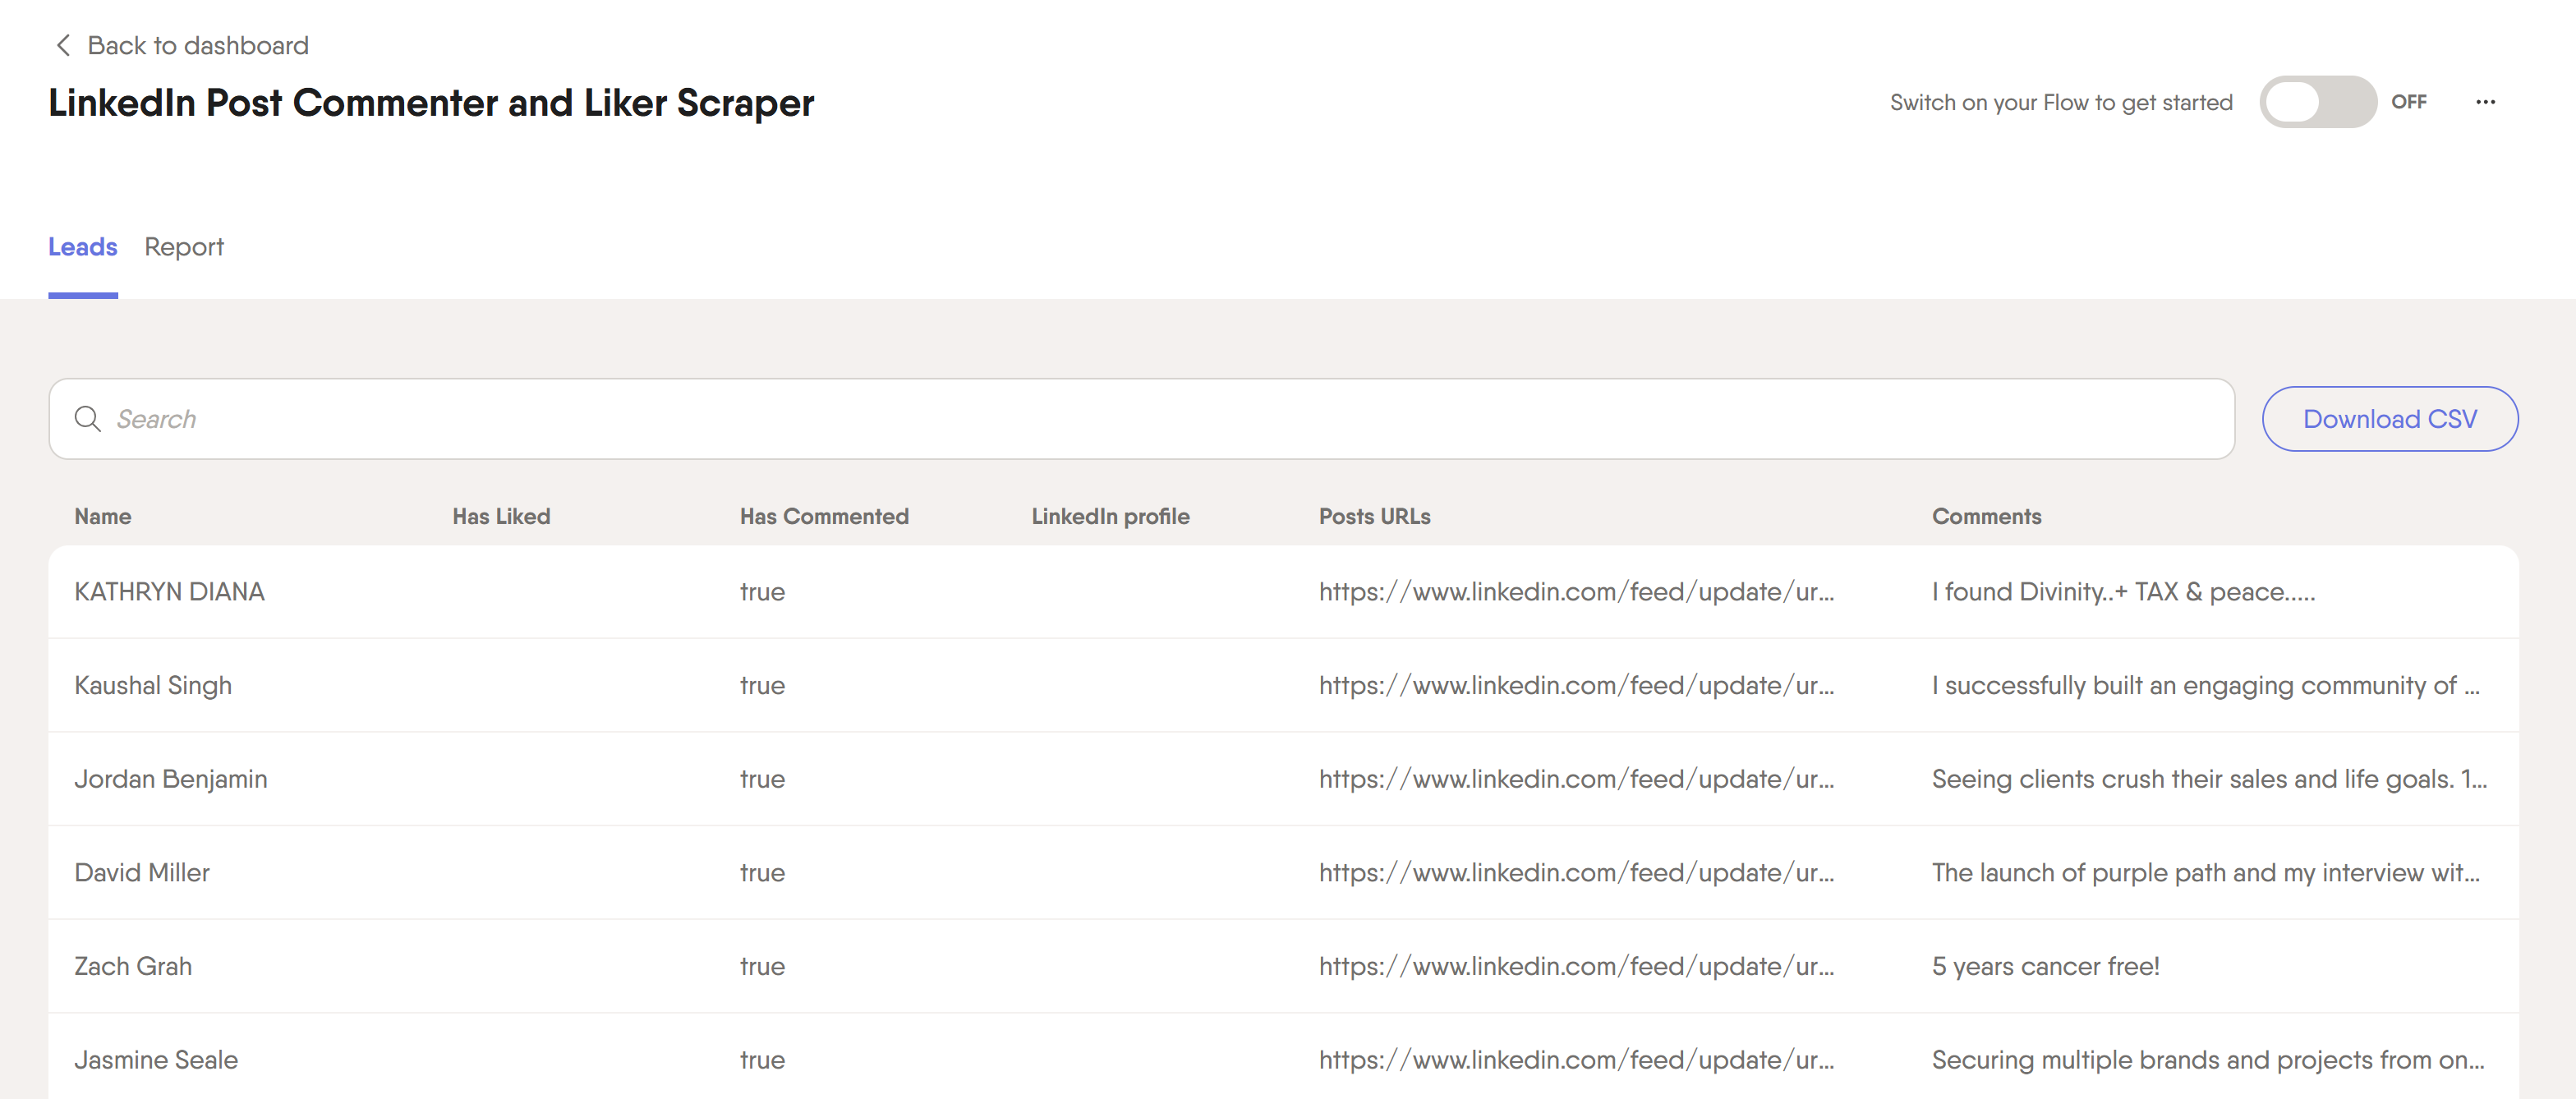2576x1099 pixels.
Task: Open the three-dots more options menu
Action: pyautogui.click(x=2485, y=102)
